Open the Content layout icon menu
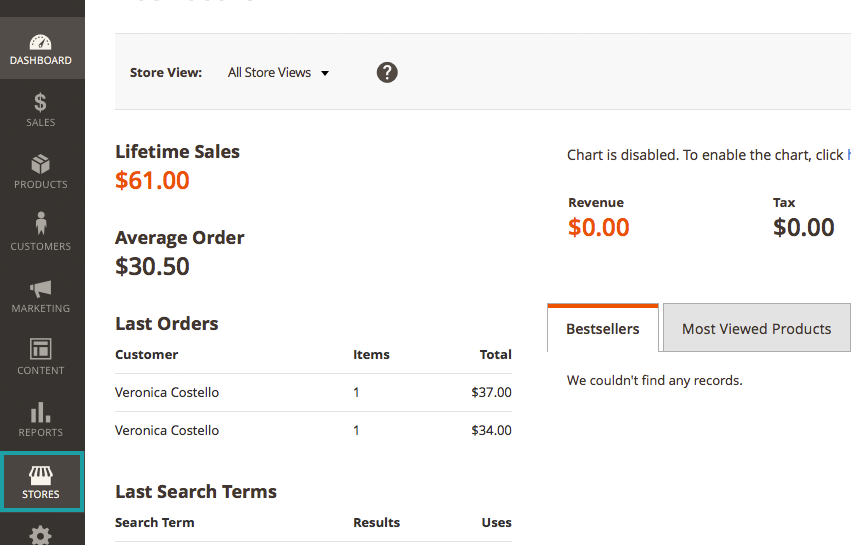This screenshot has height=545, width=851. tap(41, 358)
